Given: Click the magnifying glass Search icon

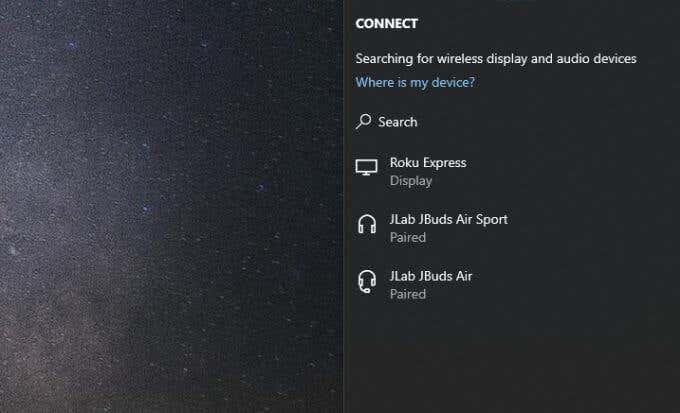Looking at the screenshot, I should click(x=363, y=121).
